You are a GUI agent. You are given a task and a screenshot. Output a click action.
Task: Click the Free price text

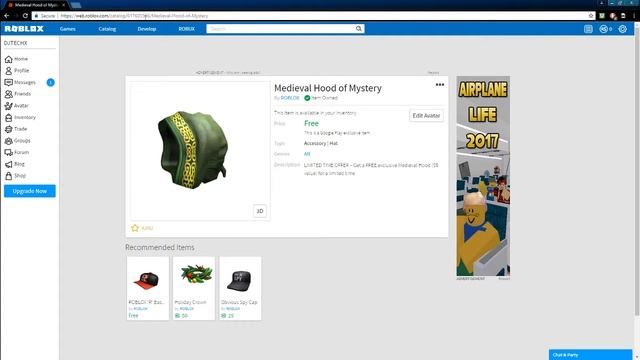click(311, 123)
